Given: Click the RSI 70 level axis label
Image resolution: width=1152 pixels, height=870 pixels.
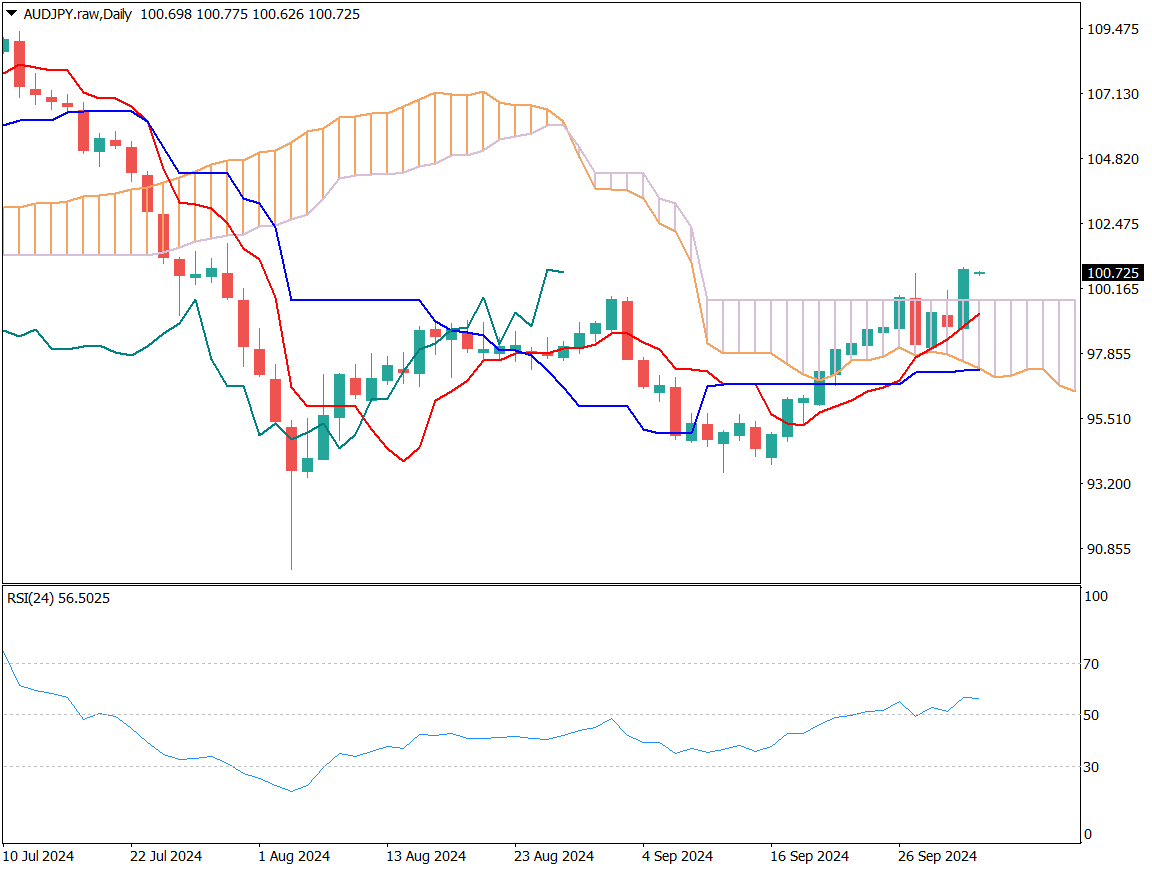Looking at the screenshot, I should click(1092, 664).
